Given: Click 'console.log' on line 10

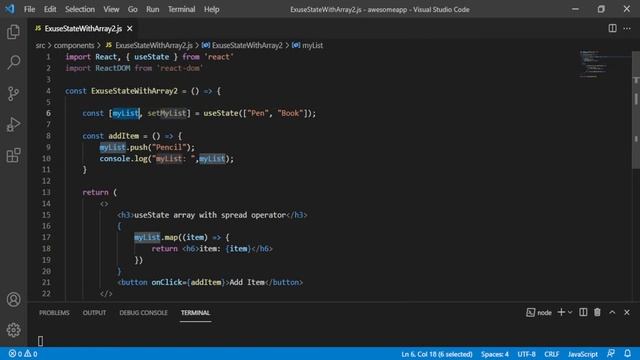Looking at the screenshot, I should (x=123, y=159).
